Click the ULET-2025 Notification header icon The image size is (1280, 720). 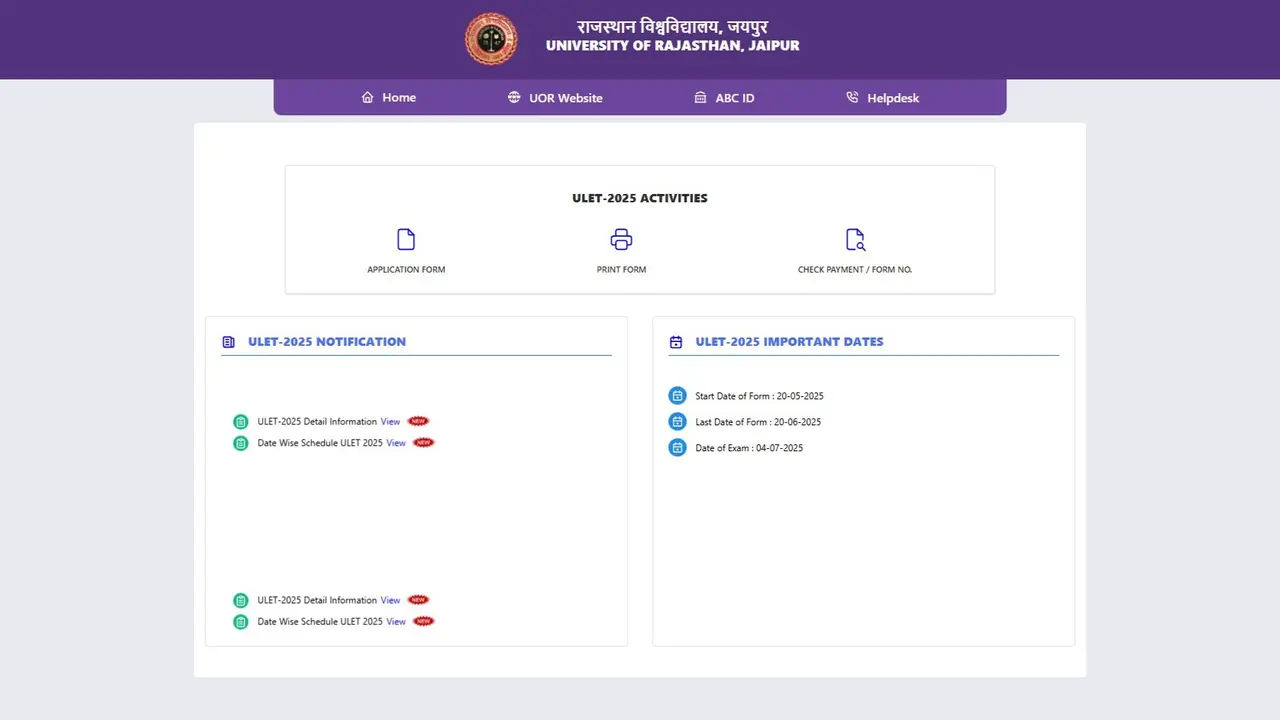[229, 342]
